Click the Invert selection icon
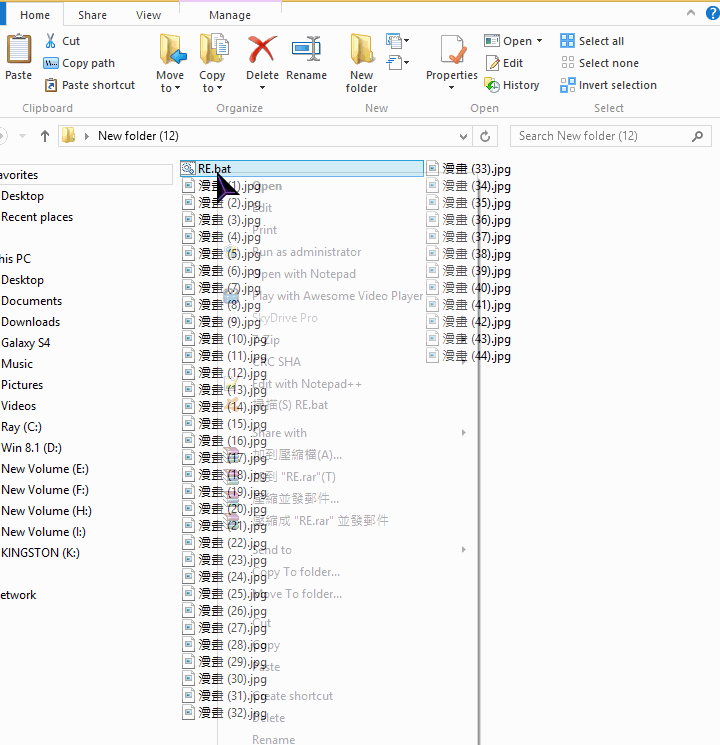This screenshot has width=720, height=745. (567, 85)
